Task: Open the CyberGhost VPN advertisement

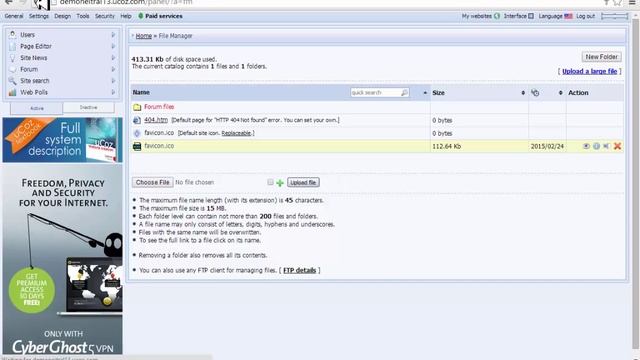Action: tap(62, 260)
